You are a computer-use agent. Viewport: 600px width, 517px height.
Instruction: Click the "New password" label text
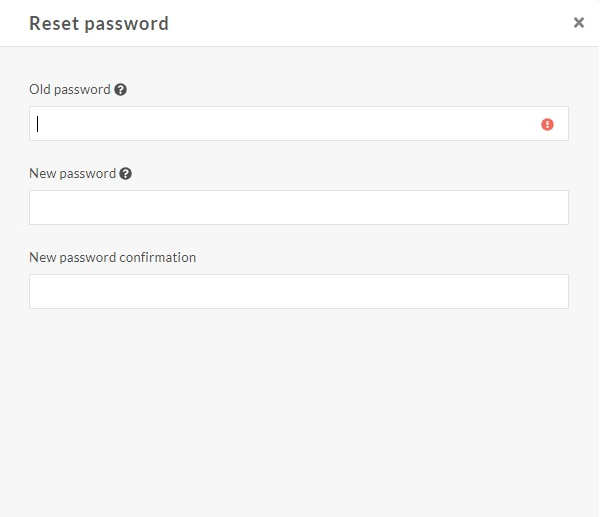(x=73, y=174)
